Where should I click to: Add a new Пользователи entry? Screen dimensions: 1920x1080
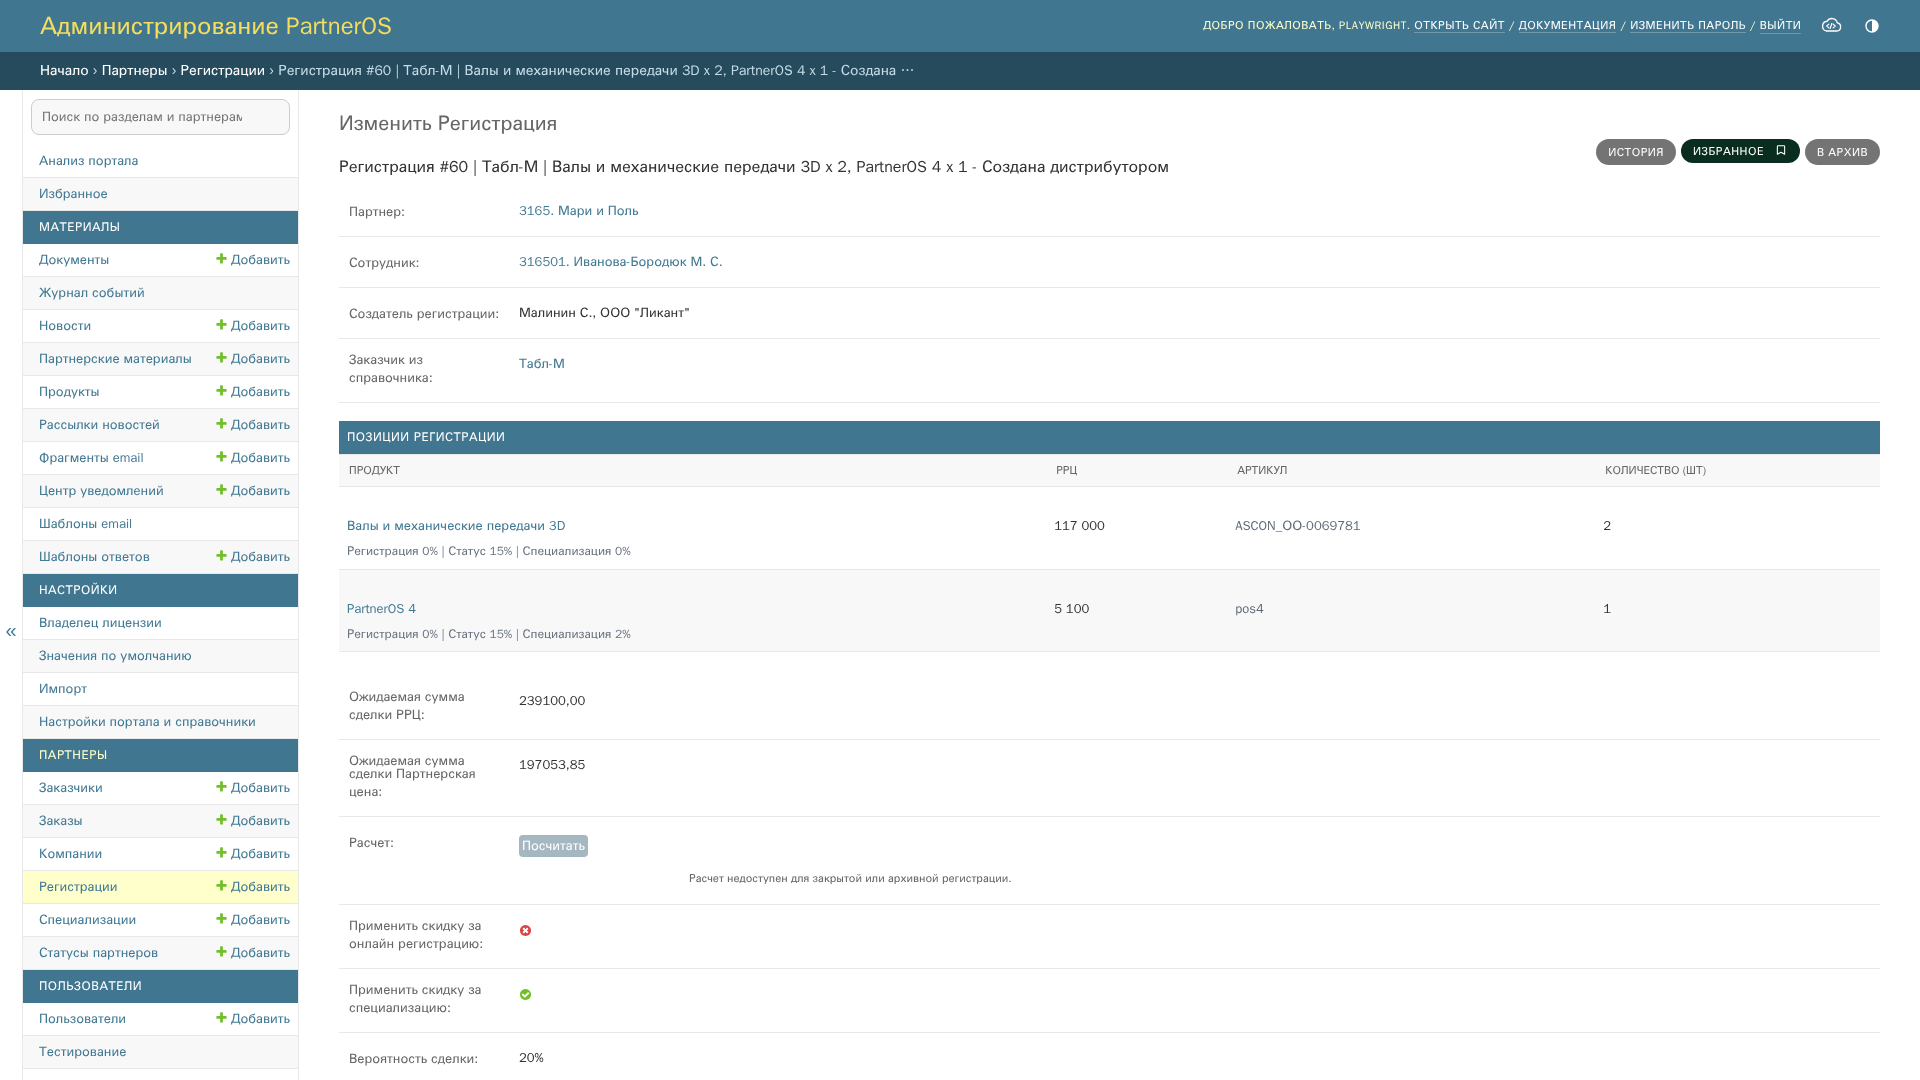(x=253, y=1019)
